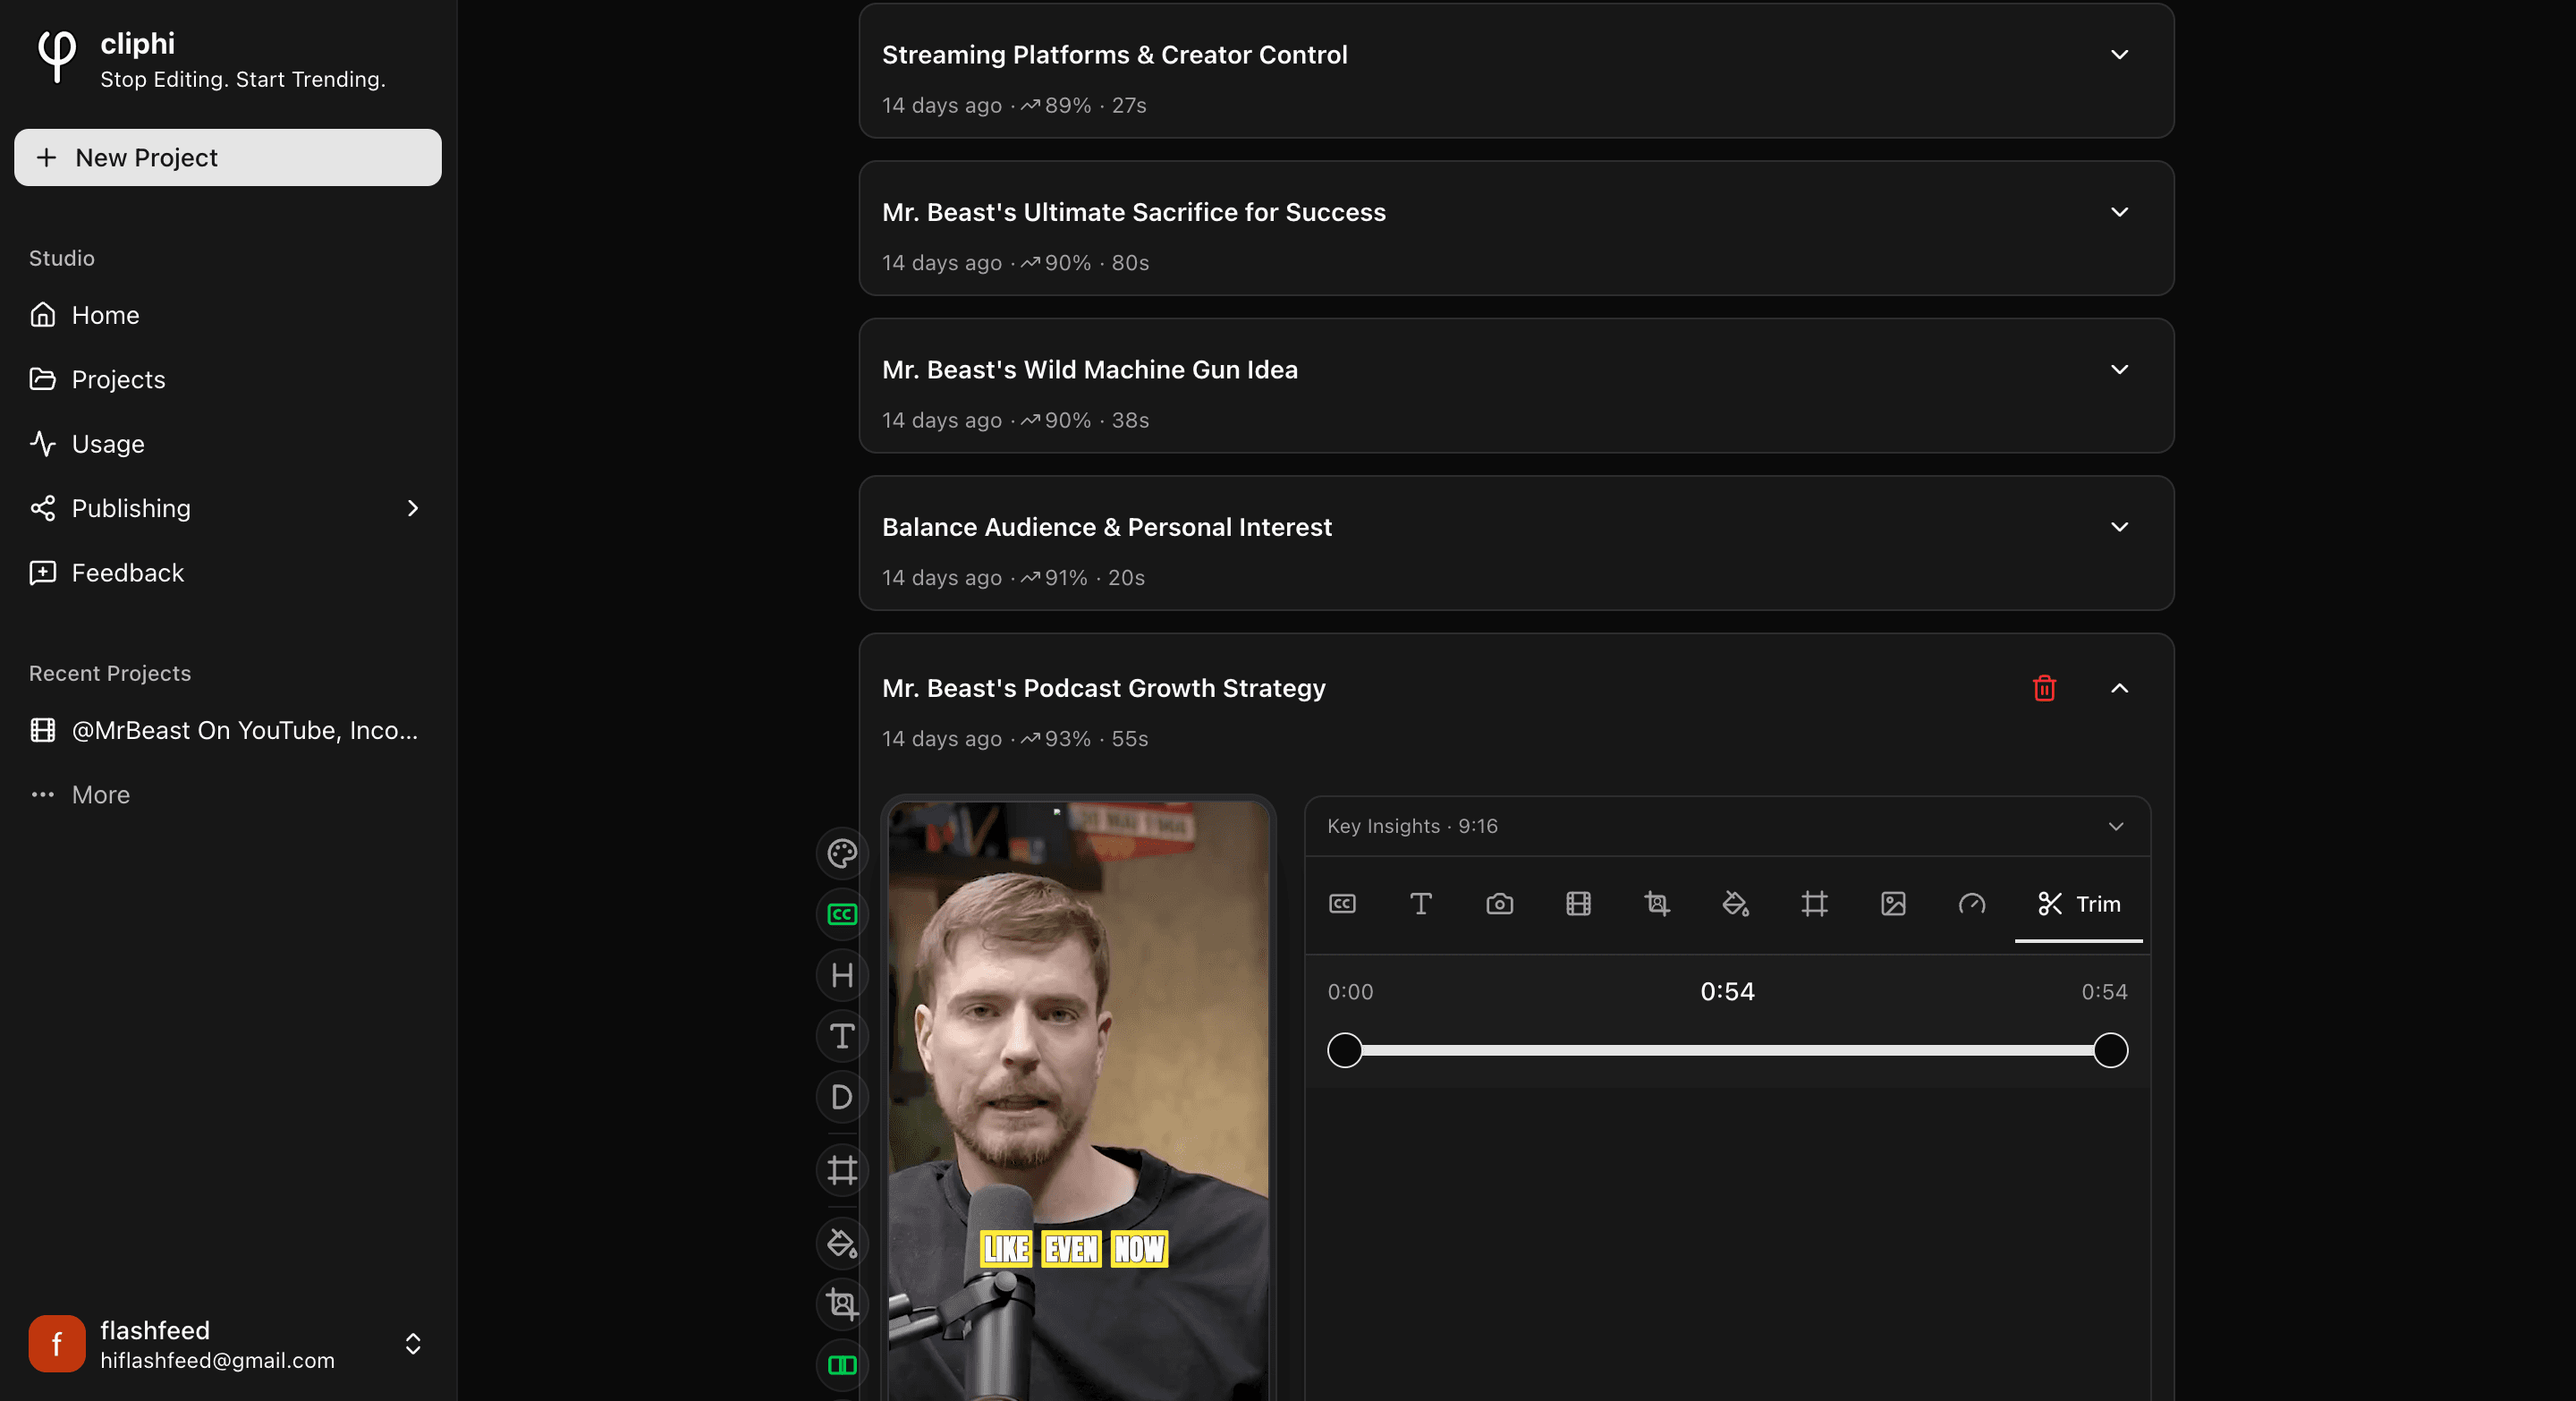This screenshot has height=1401, width=2576.
Task: Toggle the H overlay button
Action: click(842, 975)
